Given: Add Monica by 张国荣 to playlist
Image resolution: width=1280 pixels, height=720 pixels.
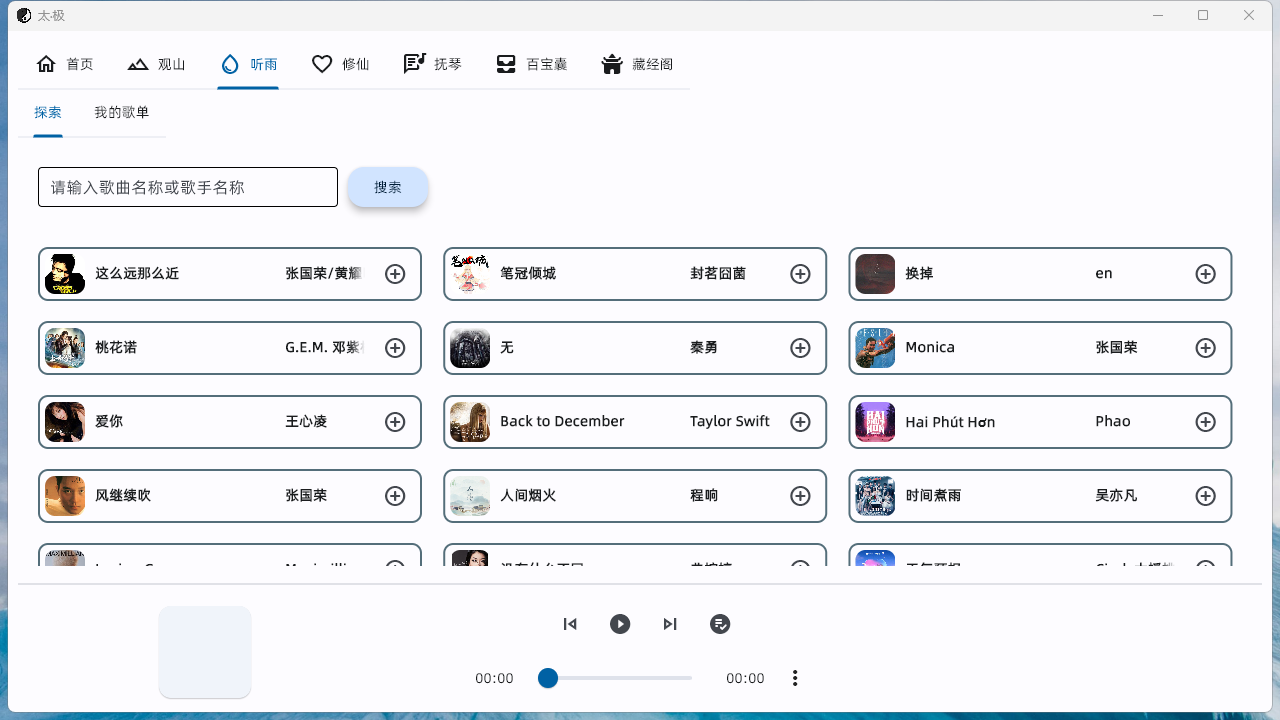Looking at the screenshot, I should pyautogui.click(x=1206, y=348).
